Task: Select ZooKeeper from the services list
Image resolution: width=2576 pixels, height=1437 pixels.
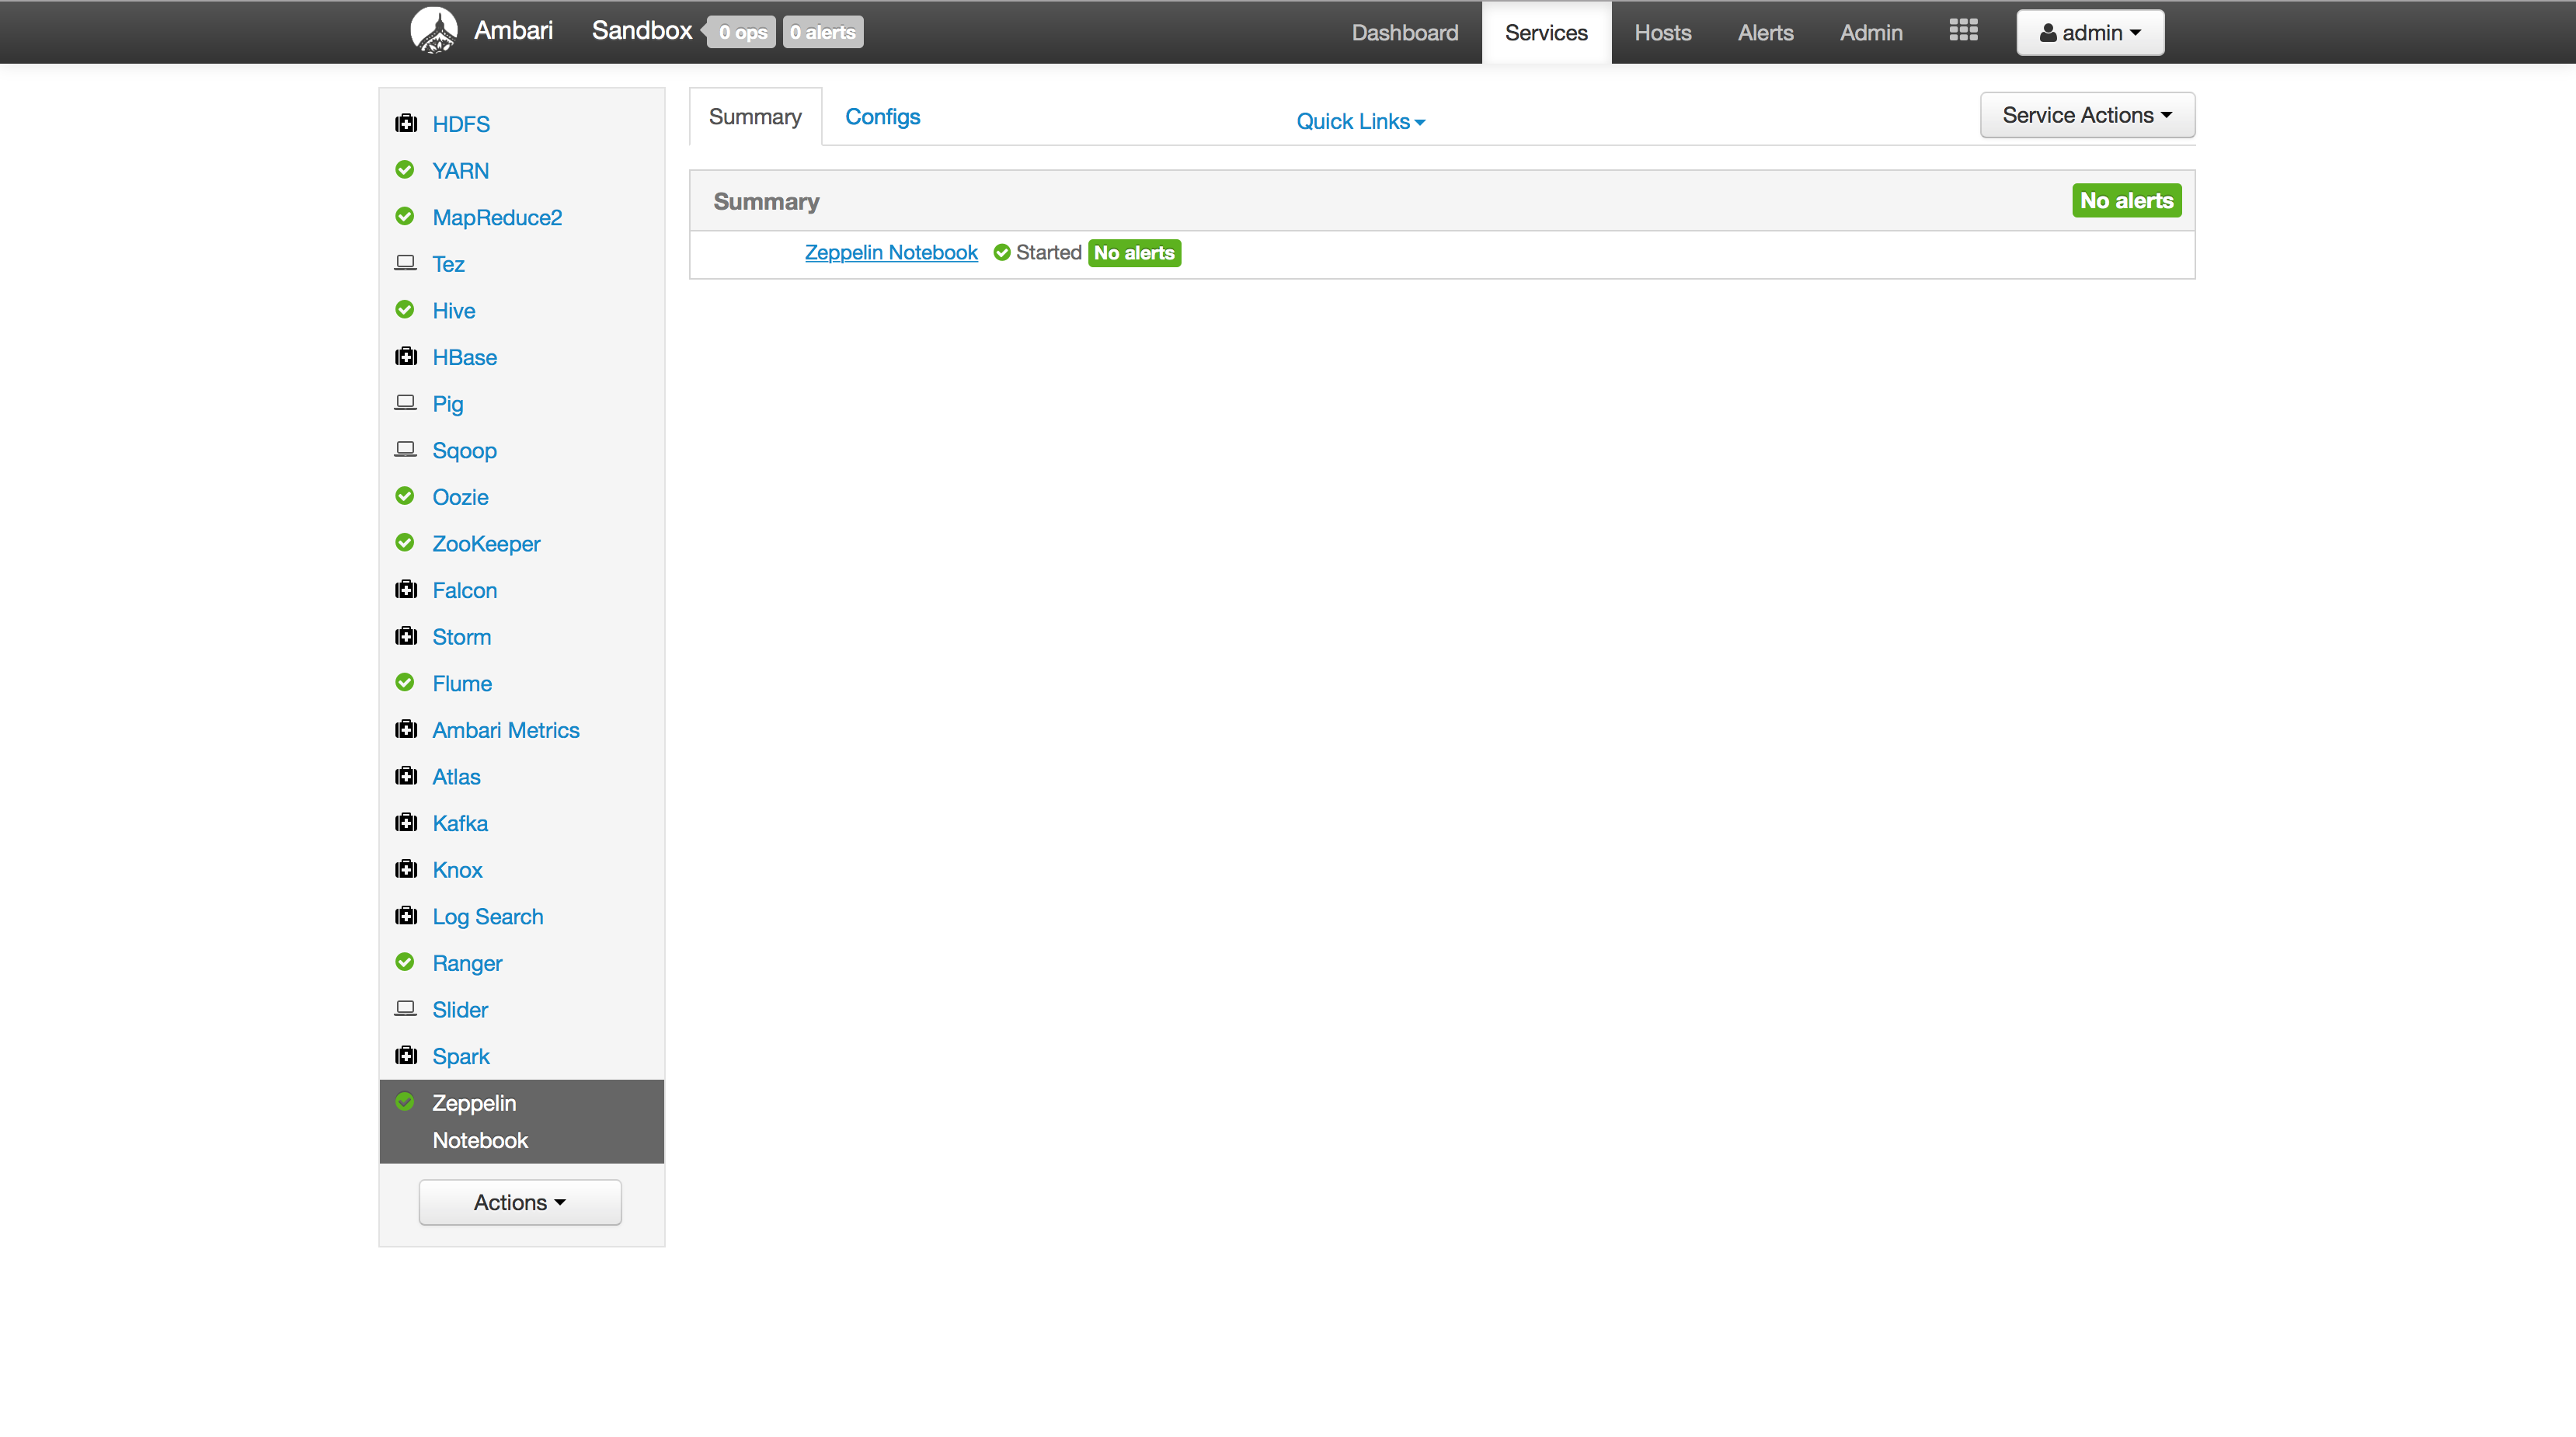Action: click(x=486, y=543)
